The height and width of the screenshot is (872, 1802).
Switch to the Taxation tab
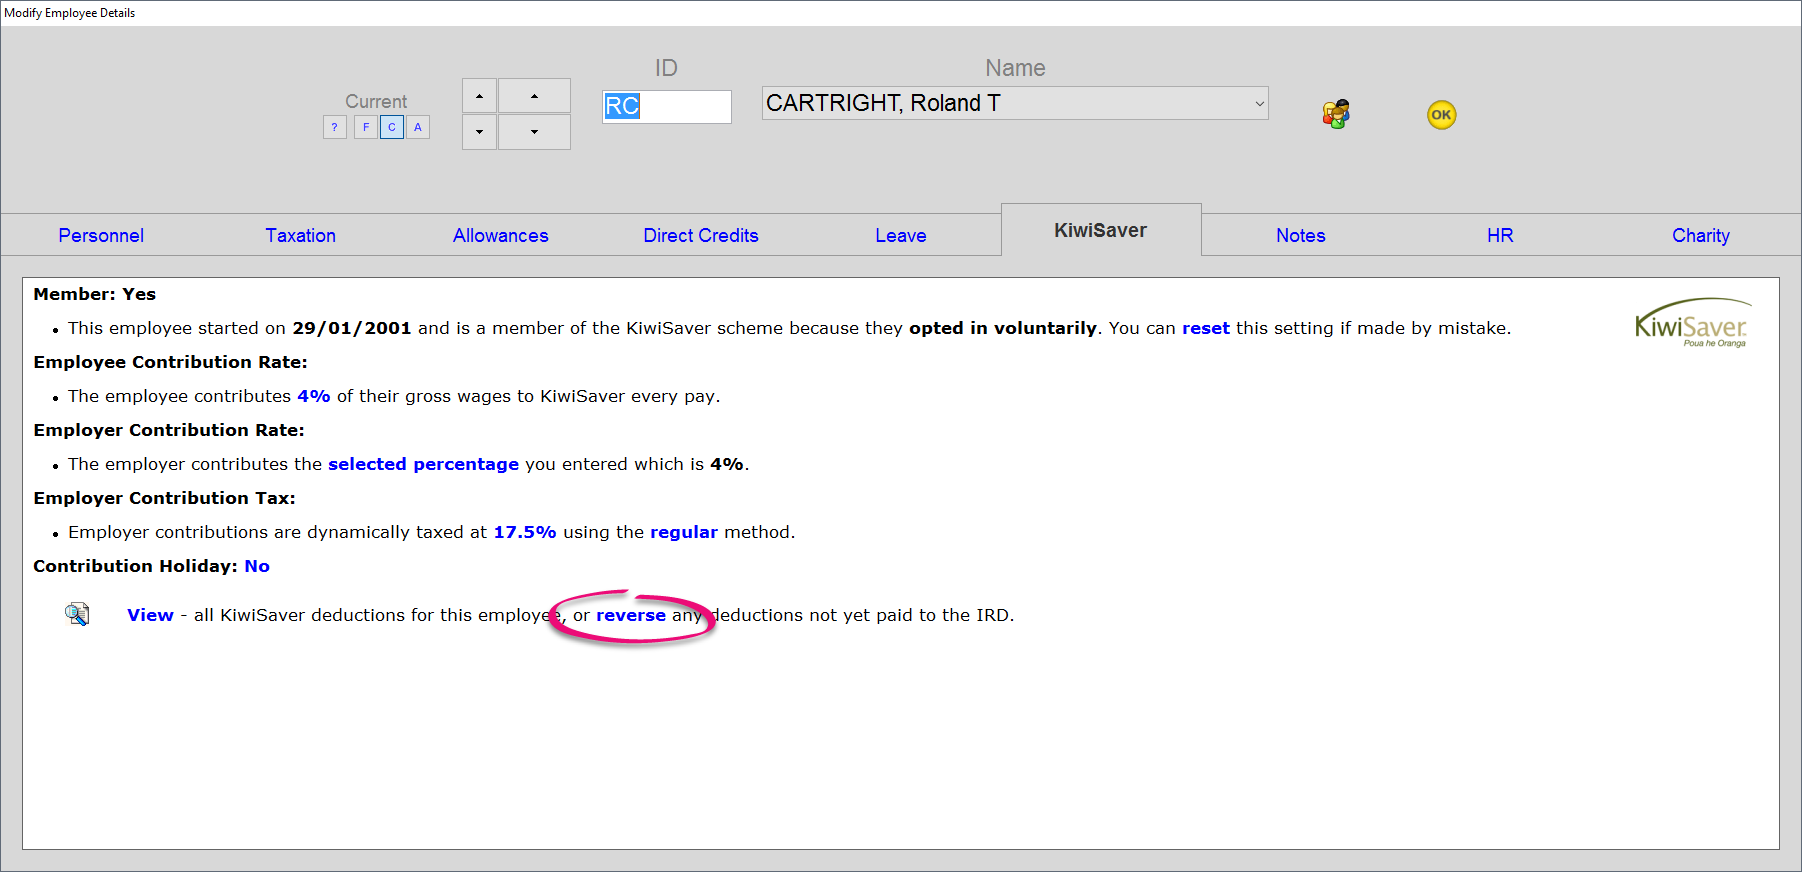[x=300, y=235]
